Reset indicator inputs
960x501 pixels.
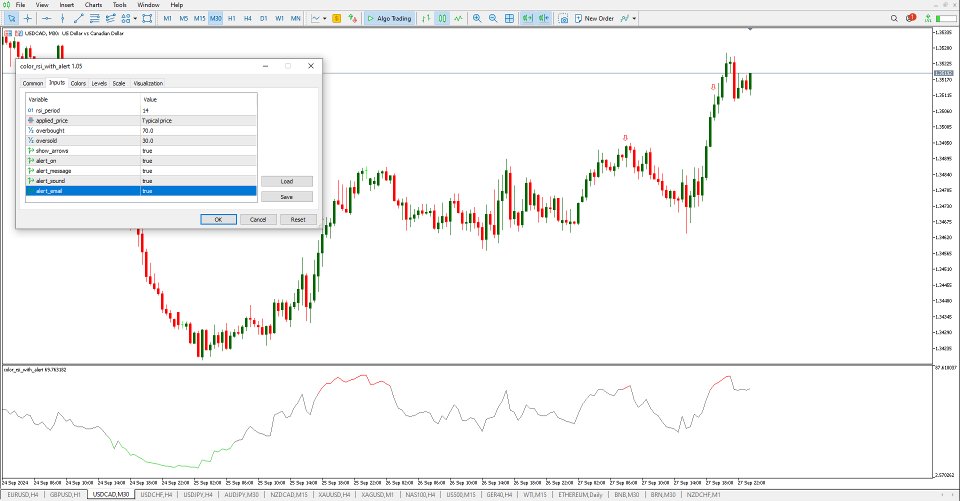[x=298, y=219]
